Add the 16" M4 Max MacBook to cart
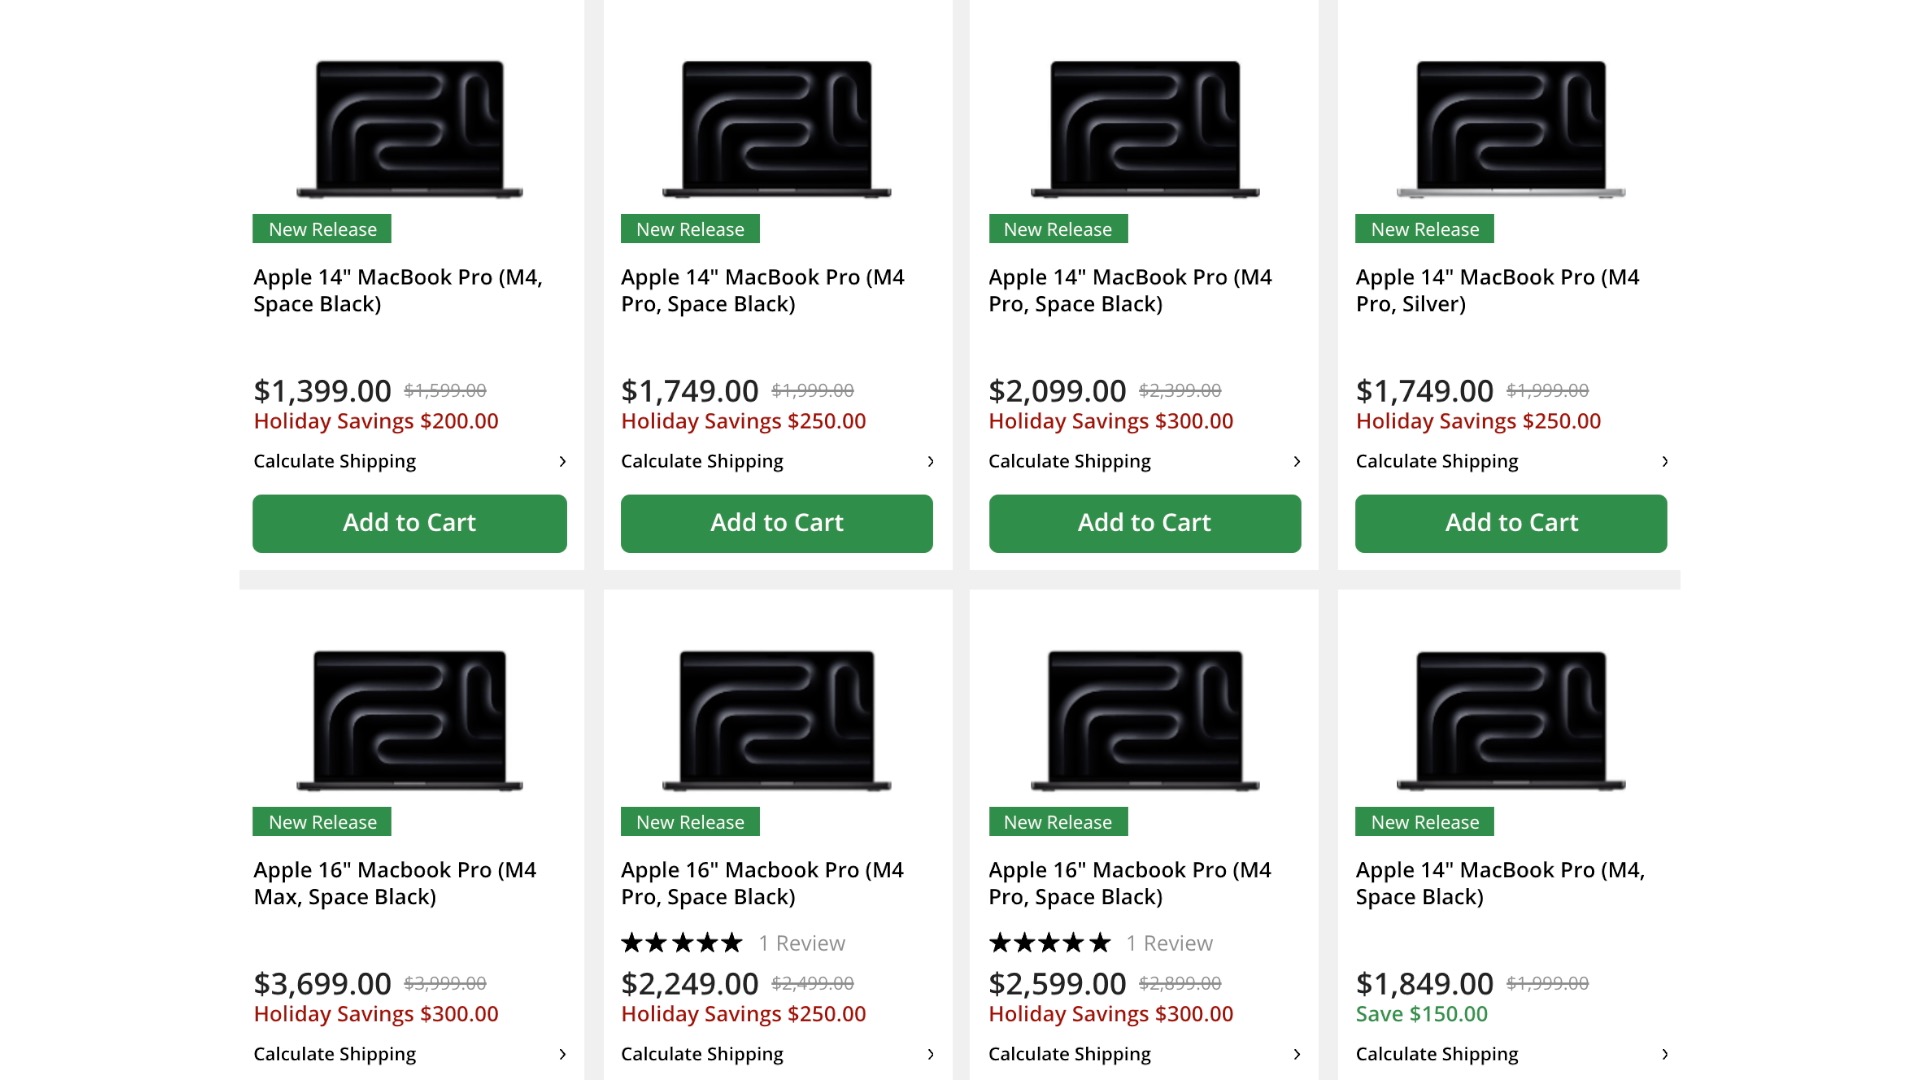Viewport: 1920px width, 1080px height. [409, 1075]
